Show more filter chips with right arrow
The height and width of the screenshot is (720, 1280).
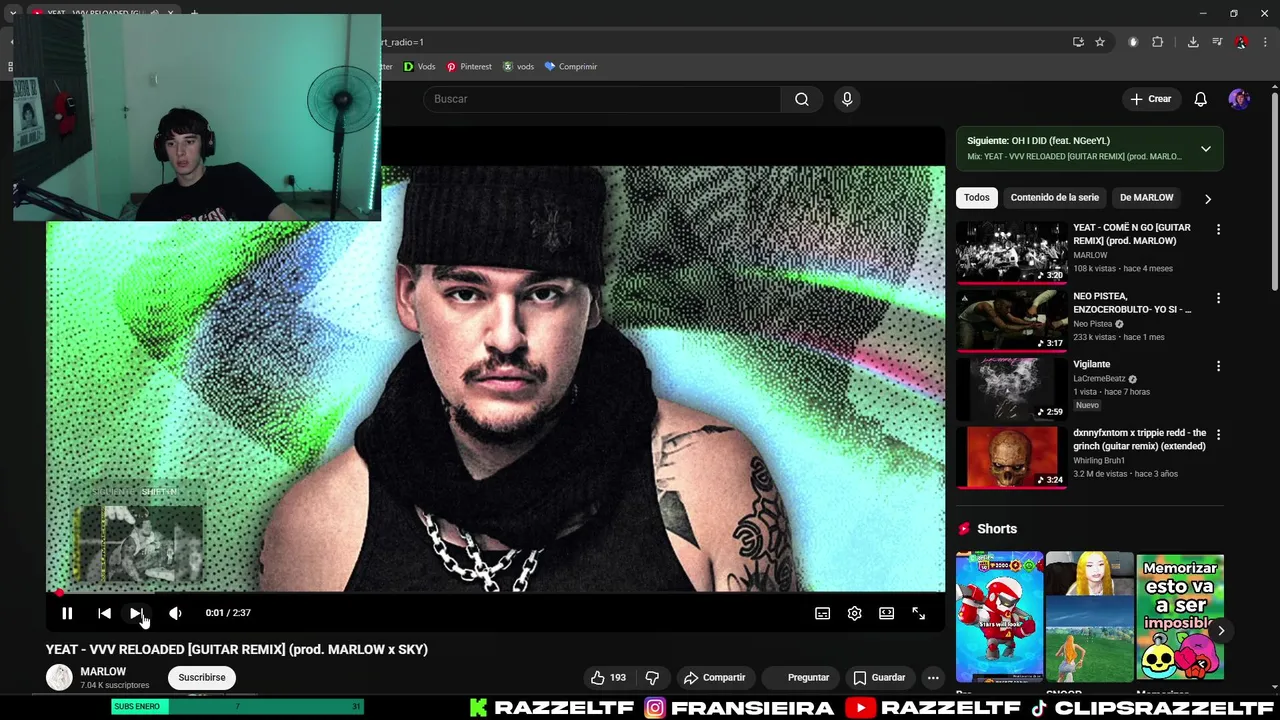coord(1207,199)
